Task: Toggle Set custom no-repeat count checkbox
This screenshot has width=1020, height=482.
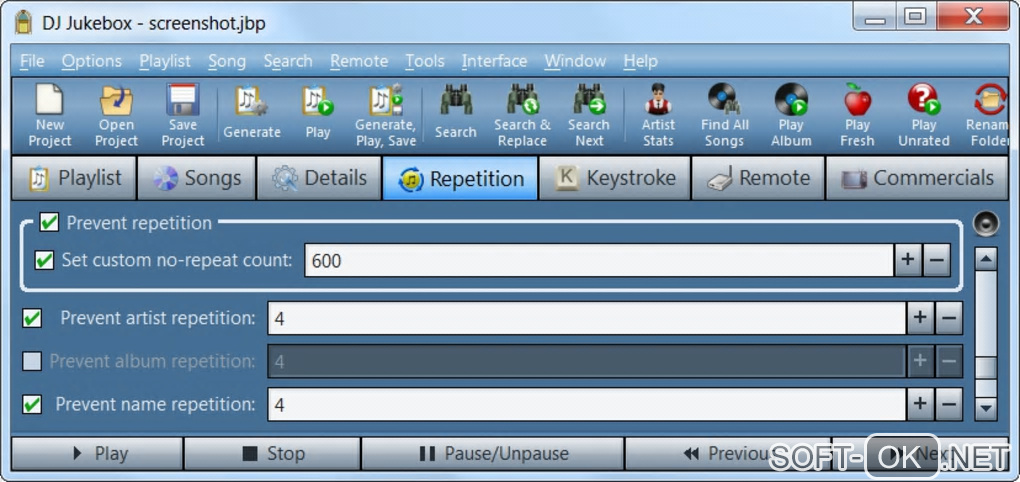Action: [44, 261]
